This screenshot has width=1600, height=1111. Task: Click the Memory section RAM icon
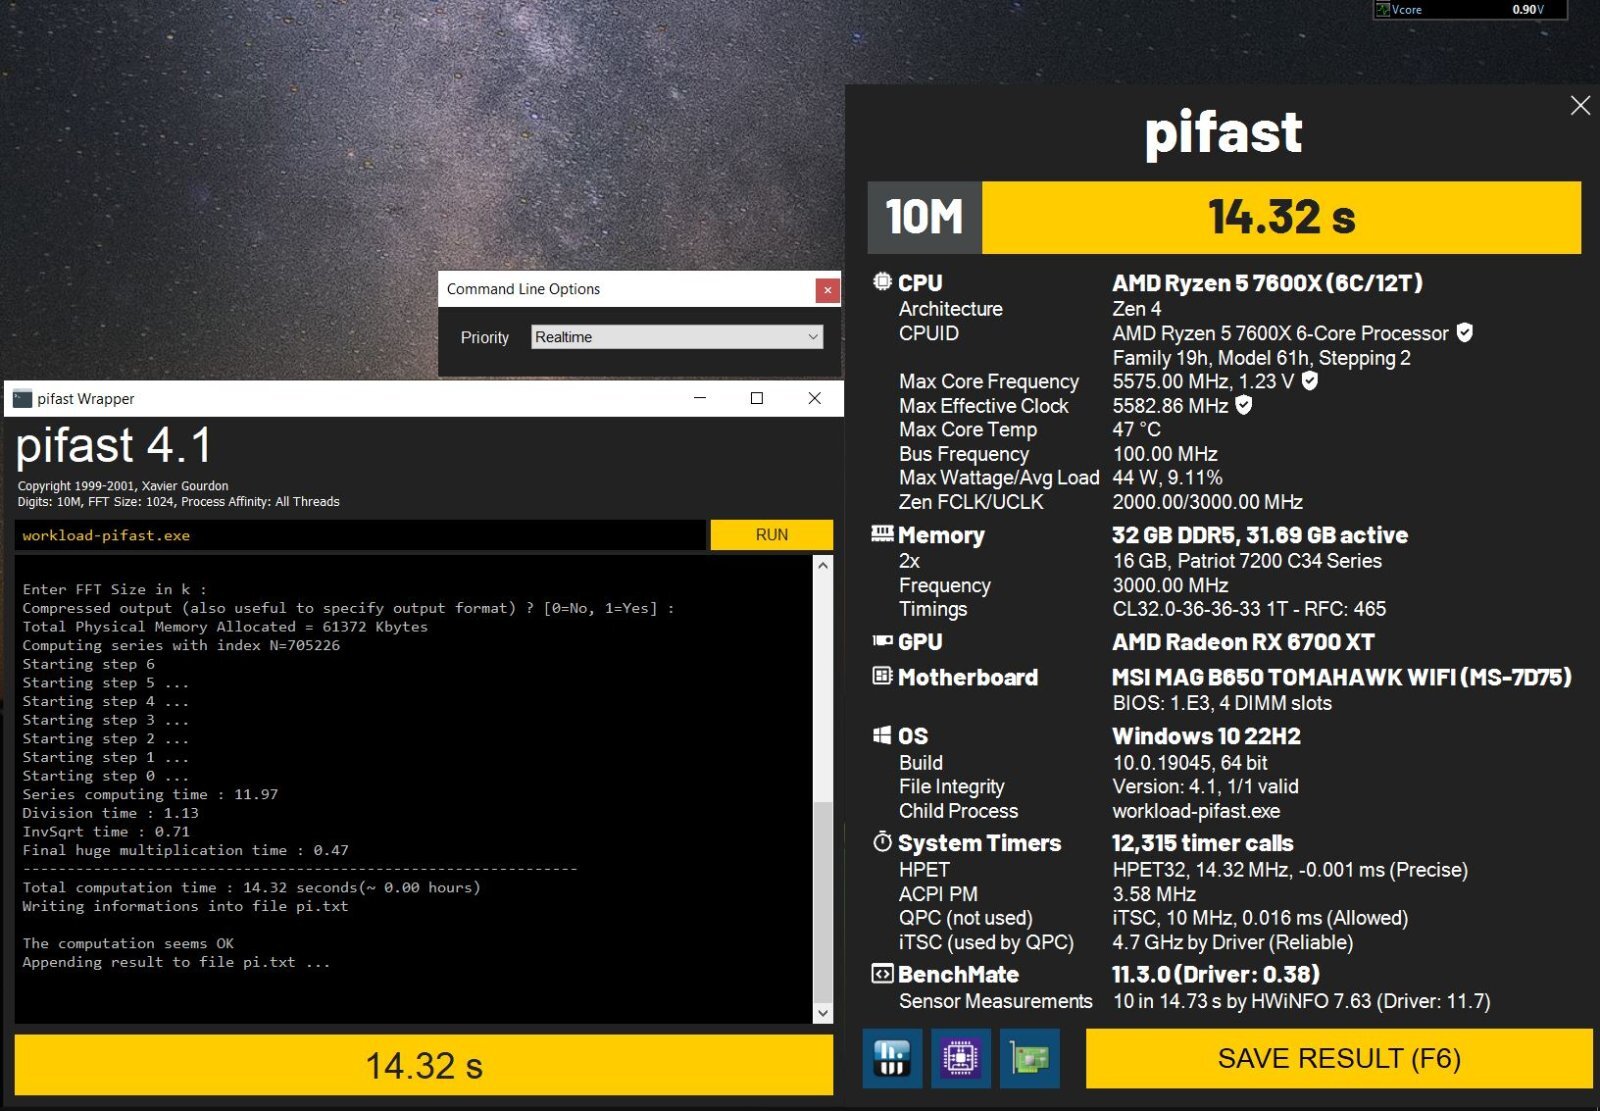882,534
